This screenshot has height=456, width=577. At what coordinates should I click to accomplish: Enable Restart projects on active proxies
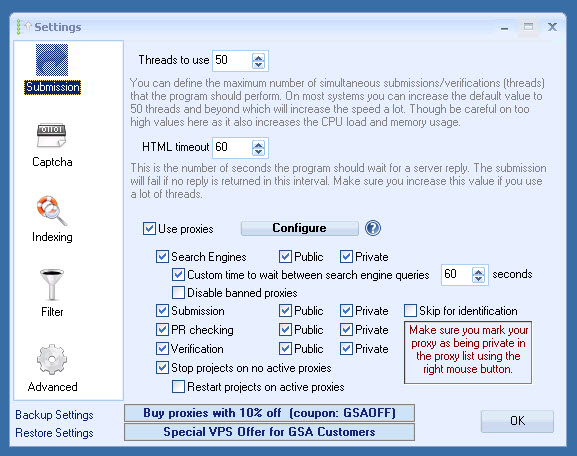(178, 387)
